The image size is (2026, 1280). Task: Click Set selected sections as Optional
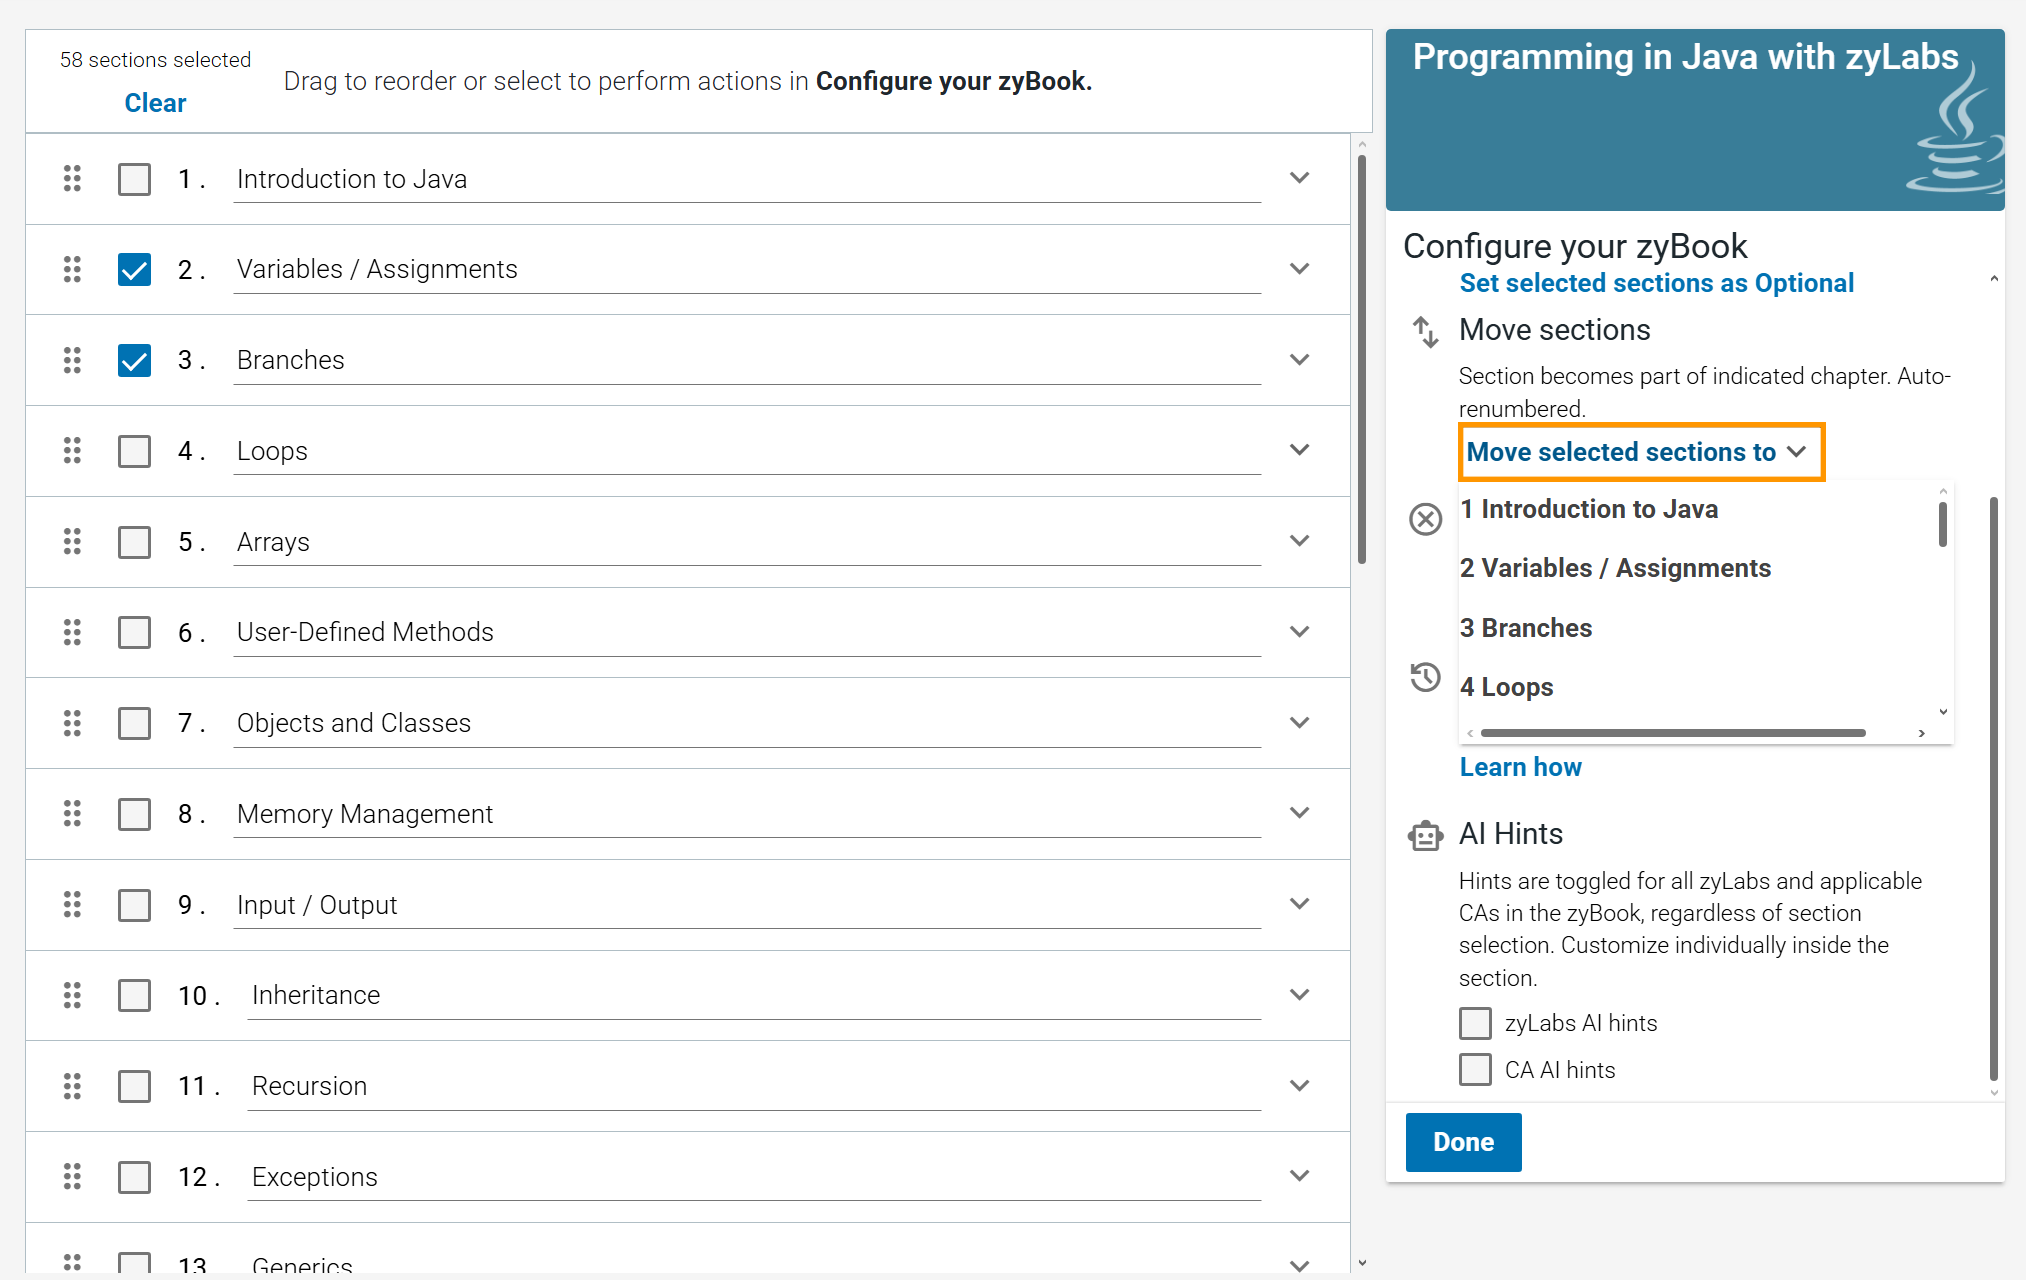[1656, 283]
